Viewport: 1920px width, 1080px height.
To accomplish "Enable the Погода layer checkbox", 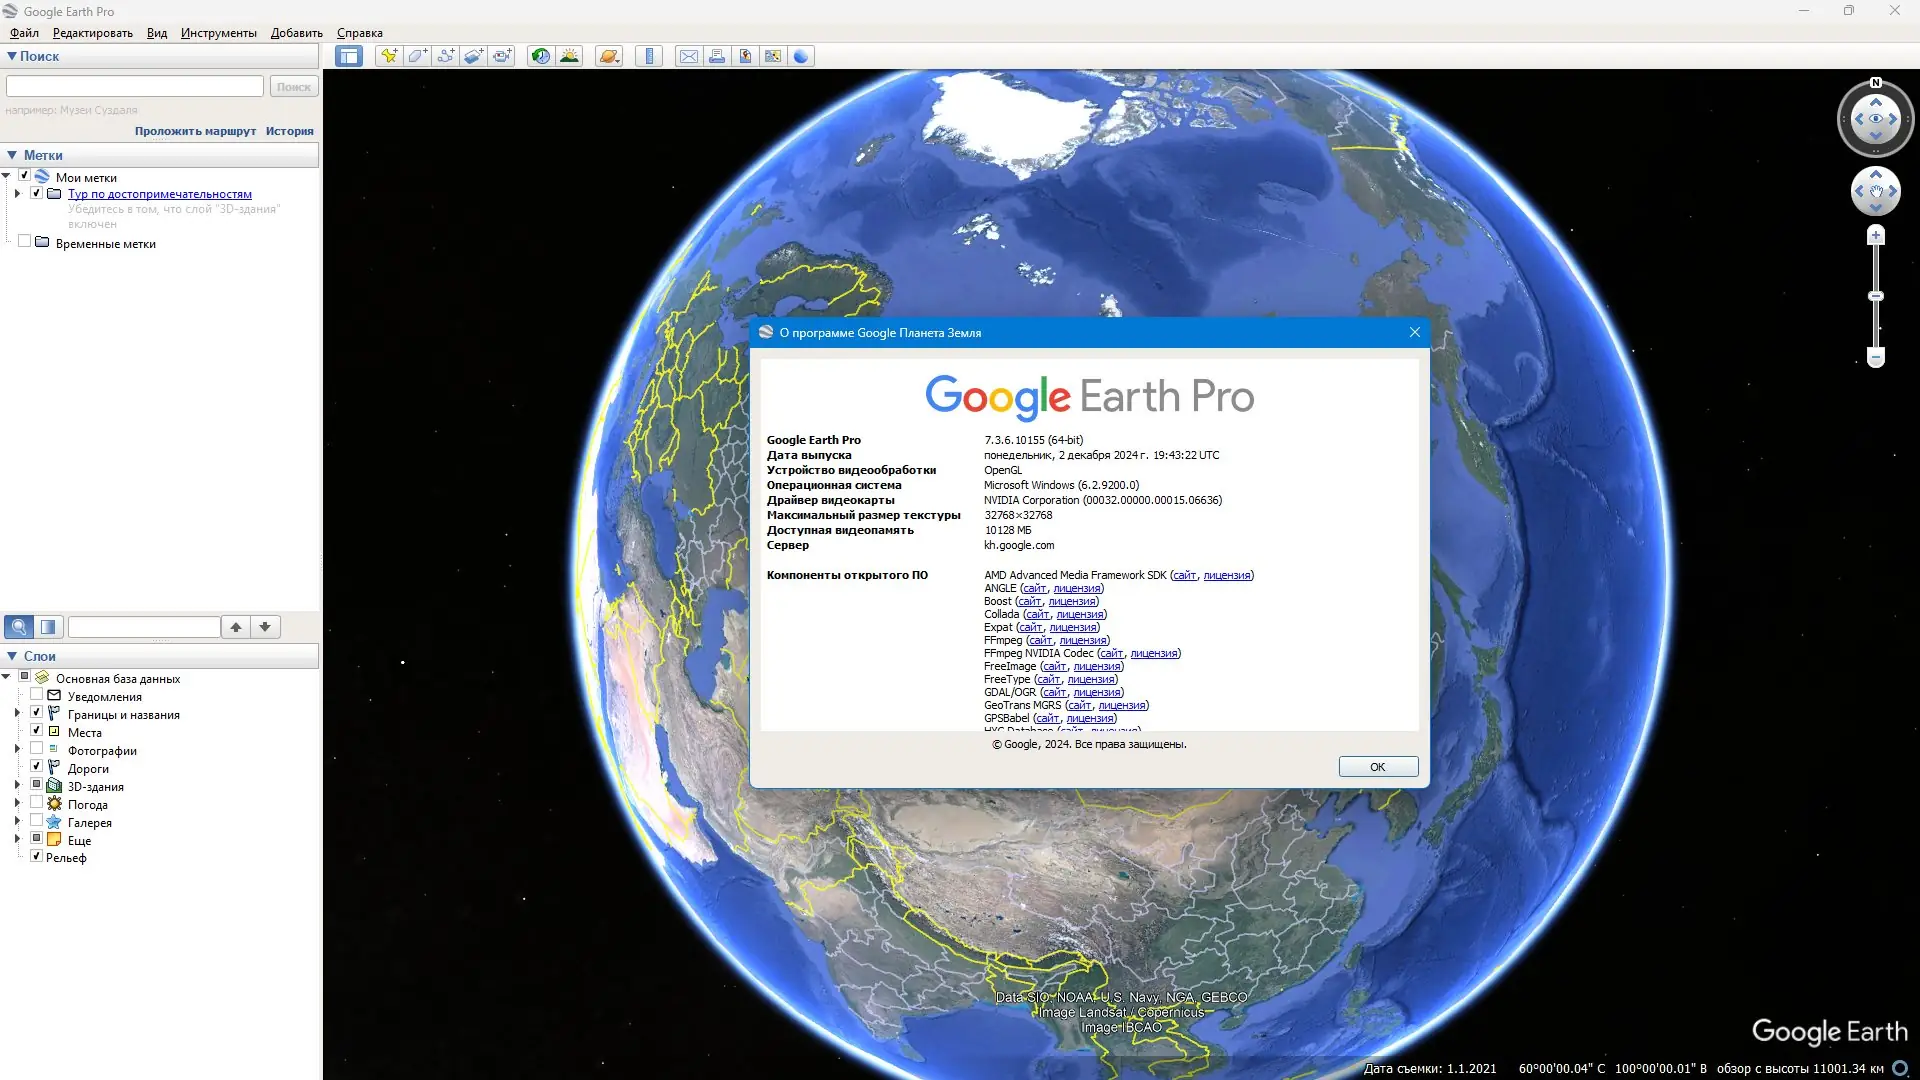I will coord(37,803).
